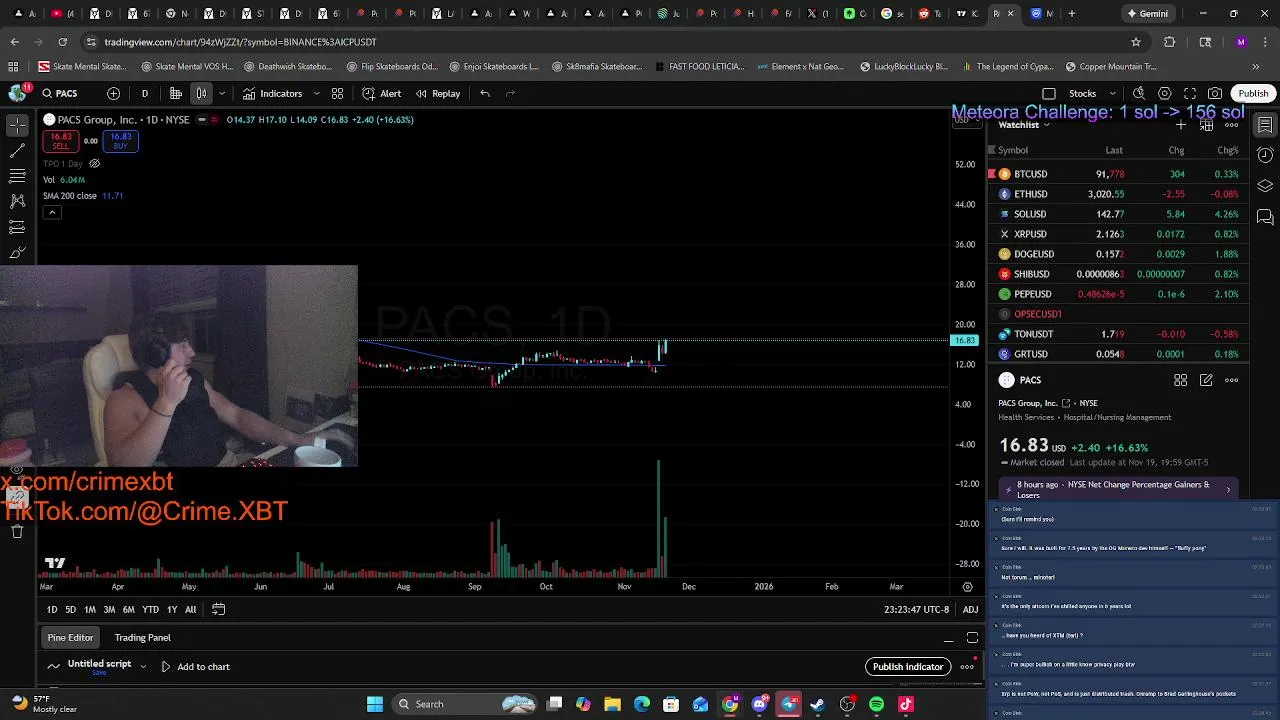Screen dimensions: 1280x720
Task: Open the object tree layers sidebar icon
Action: pyautogui.click(x=1265, y=186)
